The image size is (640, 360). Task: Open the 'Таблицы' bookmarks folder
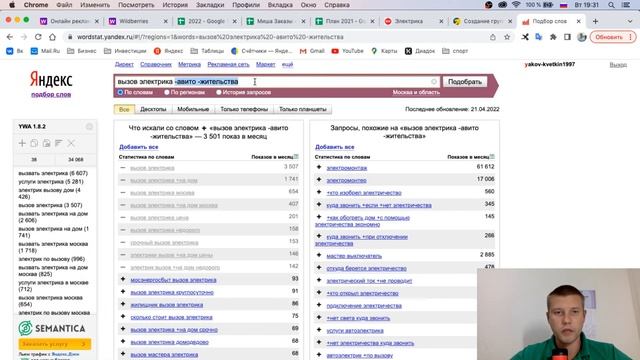pos(207,51)
